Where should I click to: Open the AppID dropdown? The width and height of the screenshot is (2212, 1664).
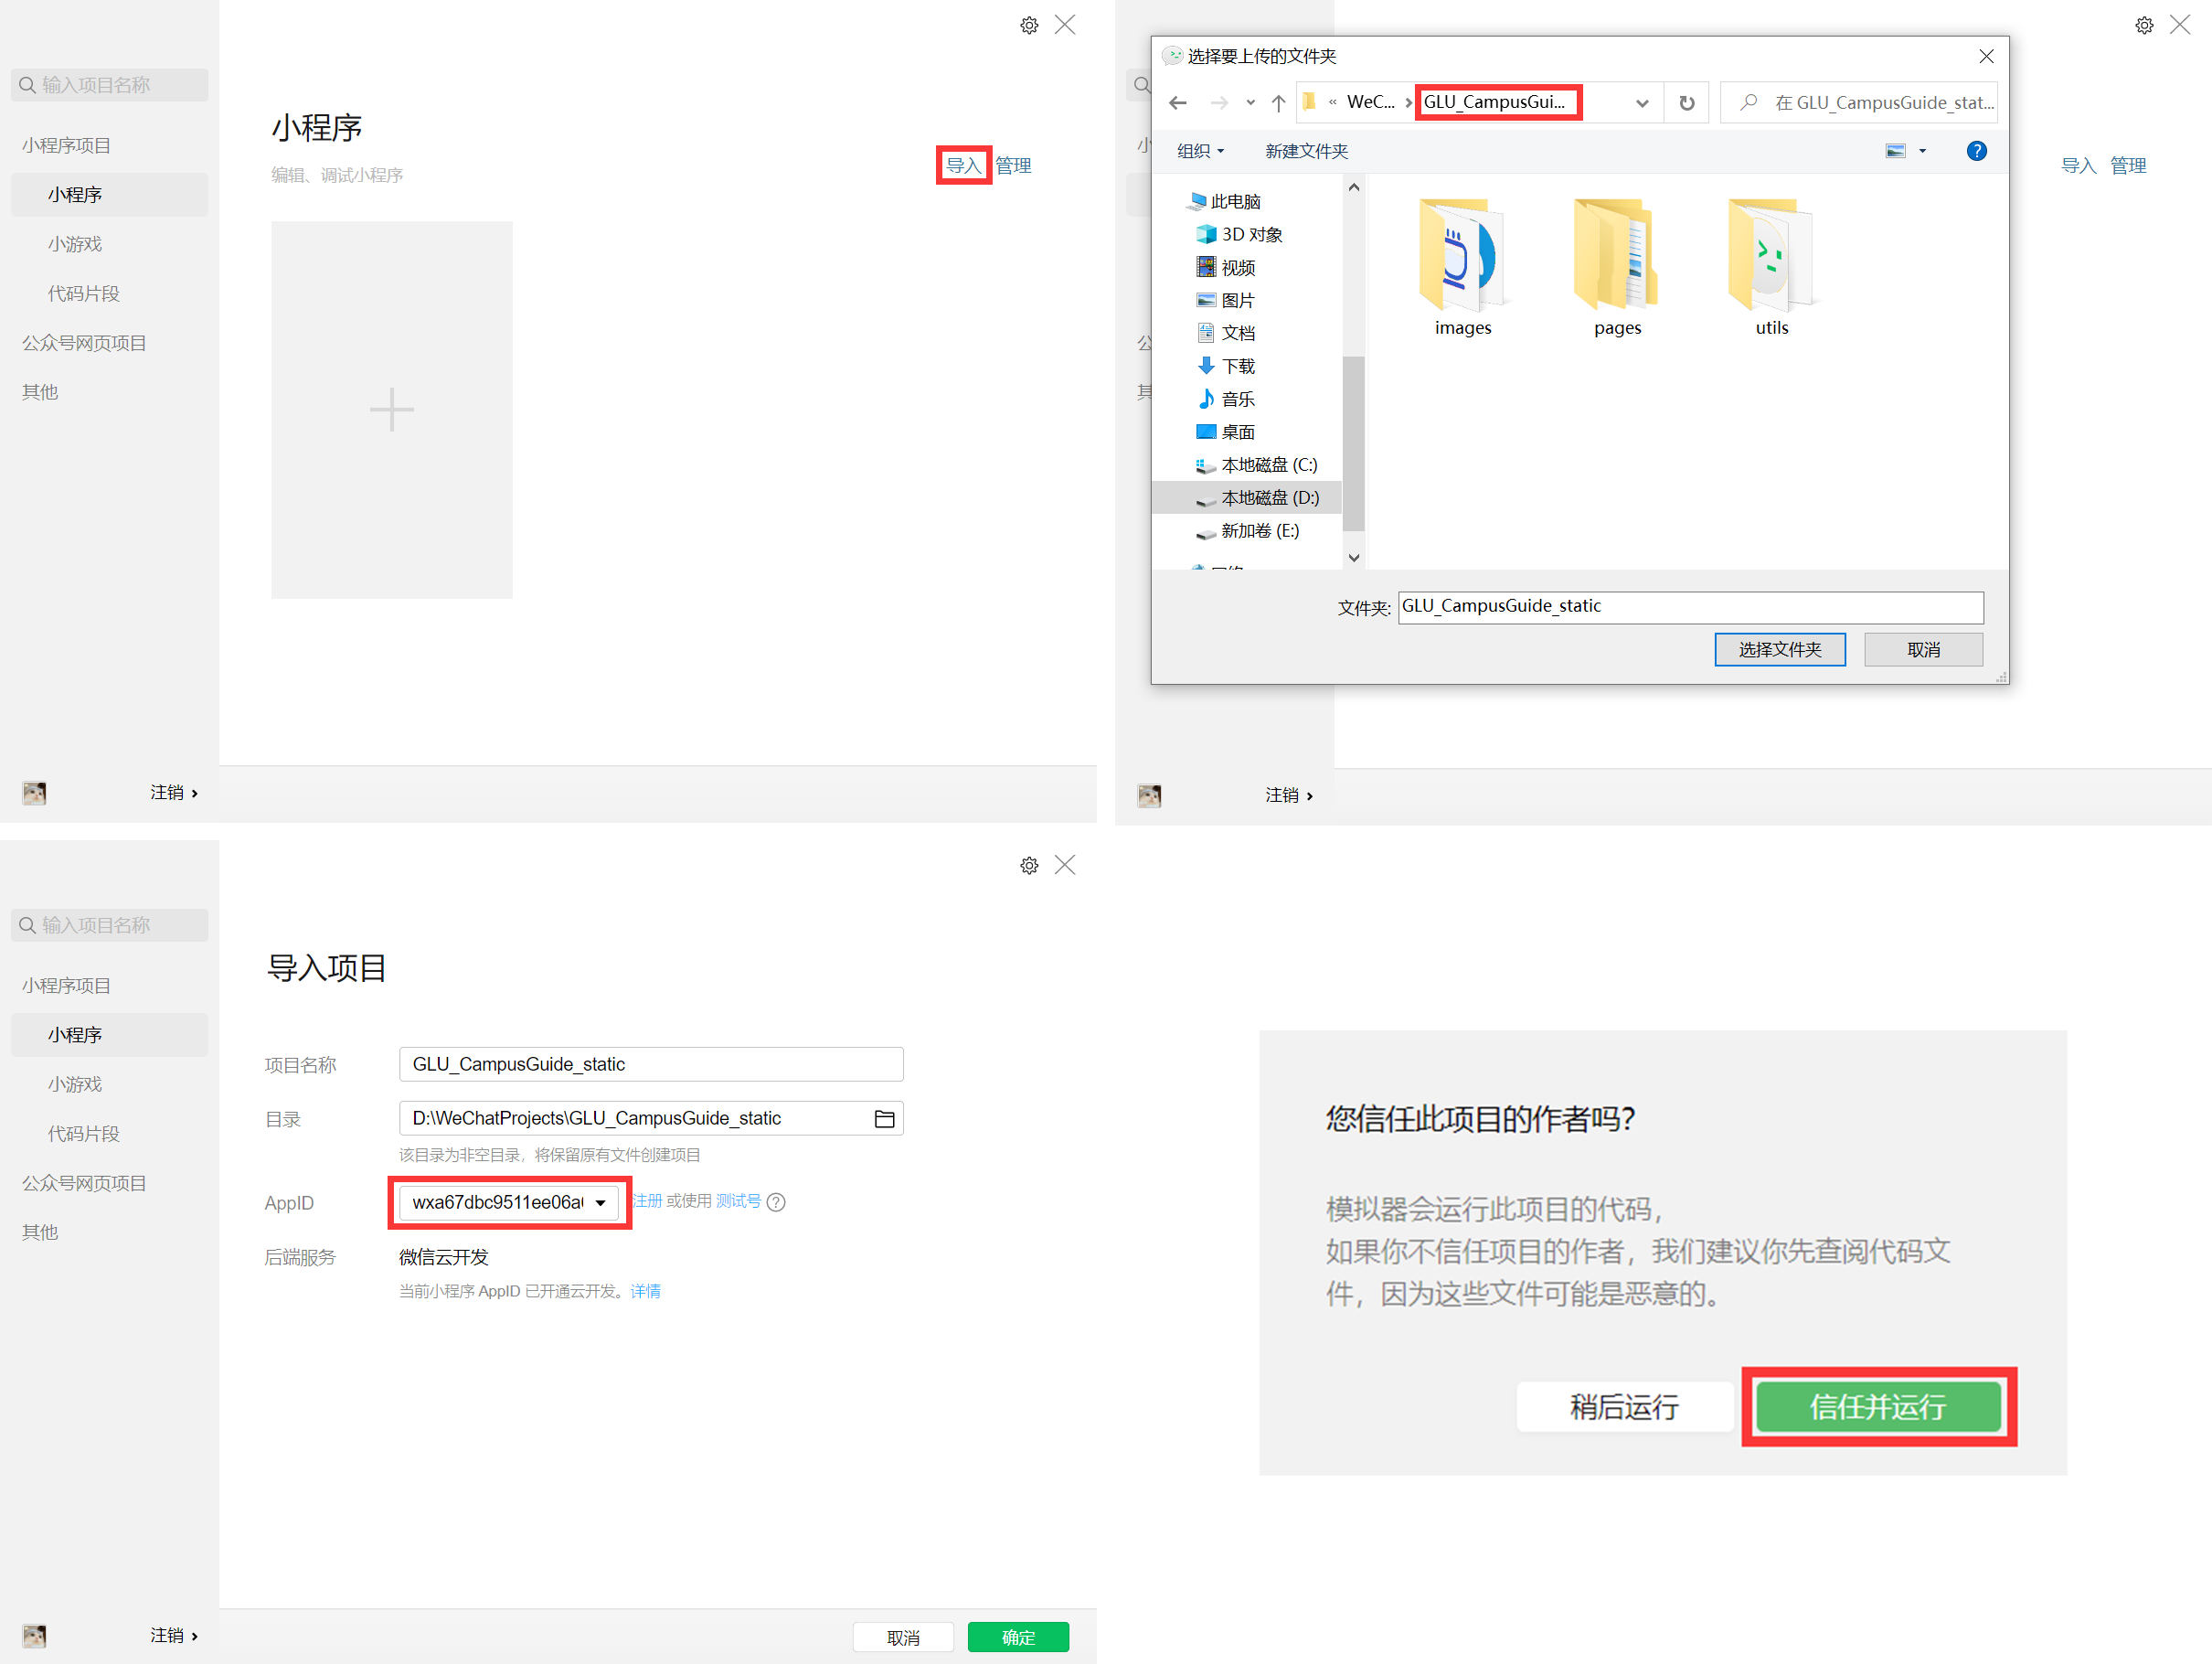click(x=600, y=1203)
